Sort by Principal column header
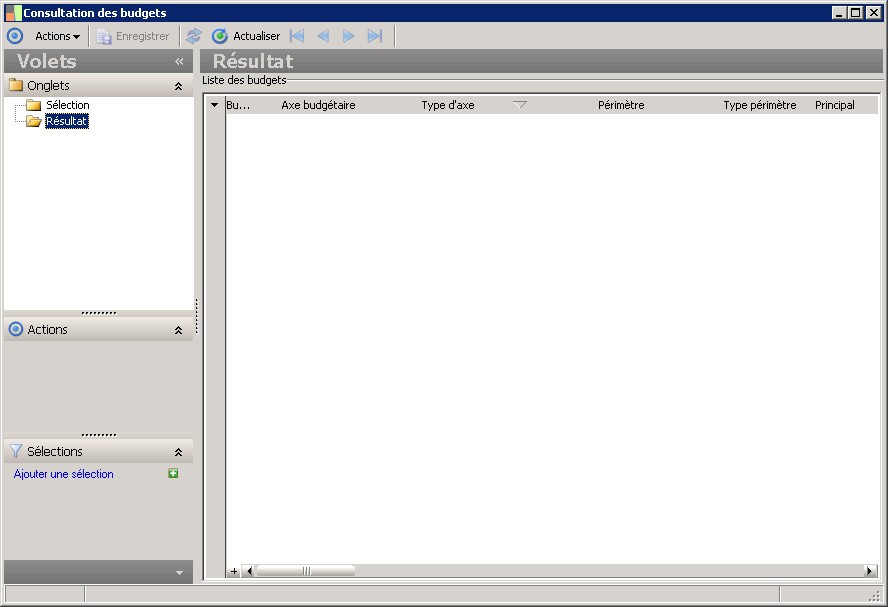Image resolution: width=888 pixels, height=607 pixels. 835,105
